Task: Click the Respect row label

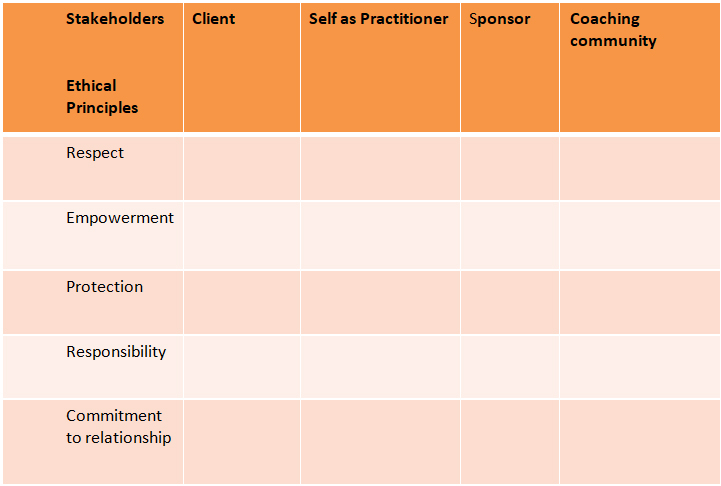Action: [x=95, y=153]
